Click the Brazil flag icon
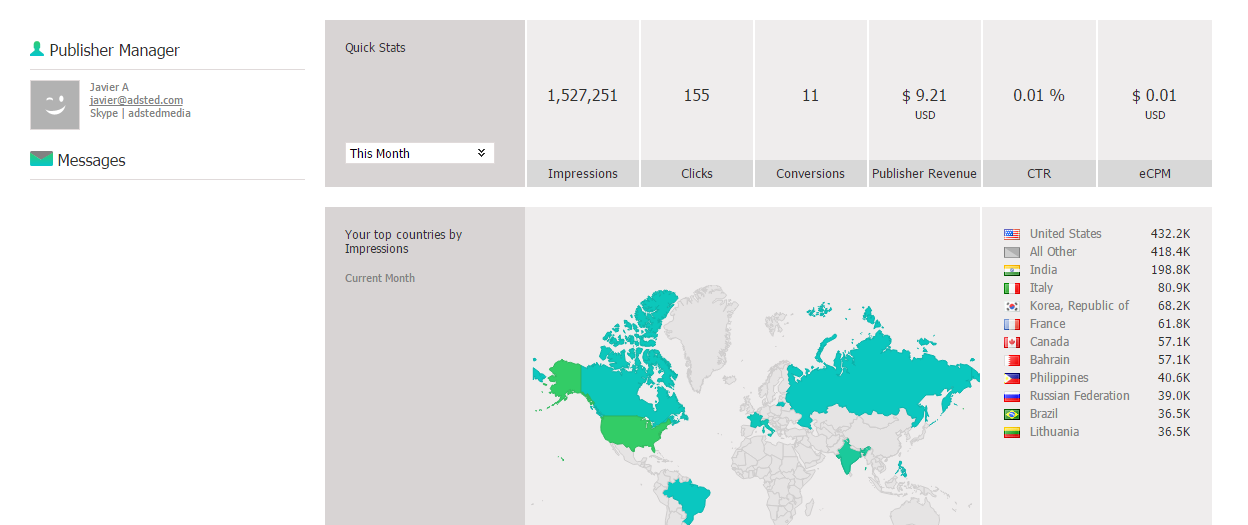The image size is (1248, 525). (x=1011, y=414)
